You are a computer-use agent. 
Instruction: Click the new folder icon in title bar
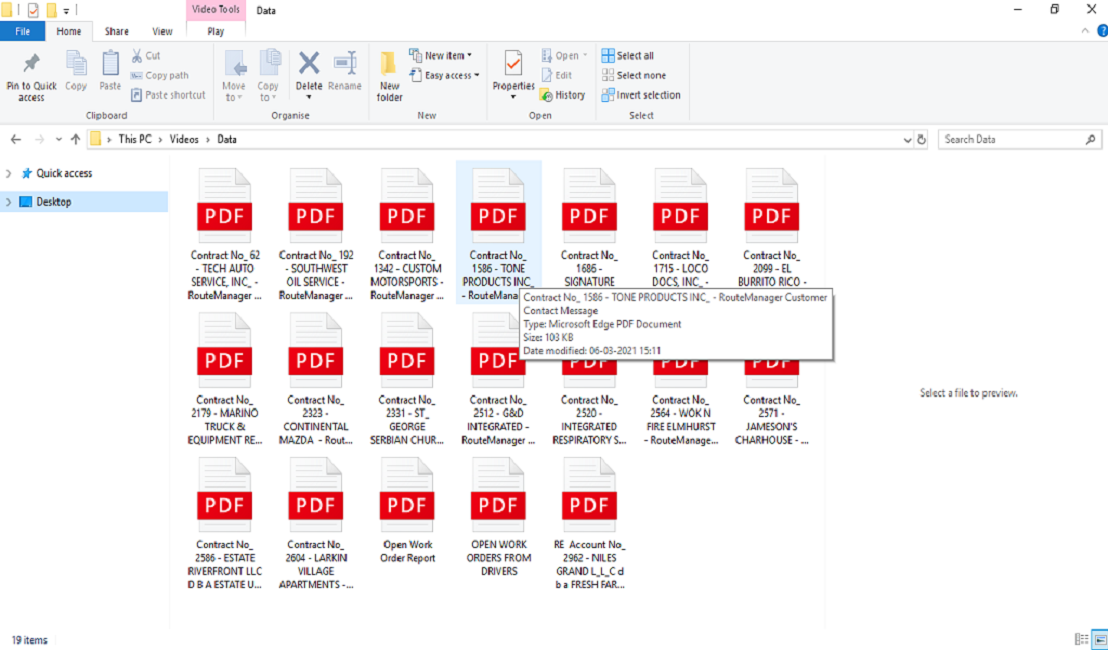pos(51,10)
